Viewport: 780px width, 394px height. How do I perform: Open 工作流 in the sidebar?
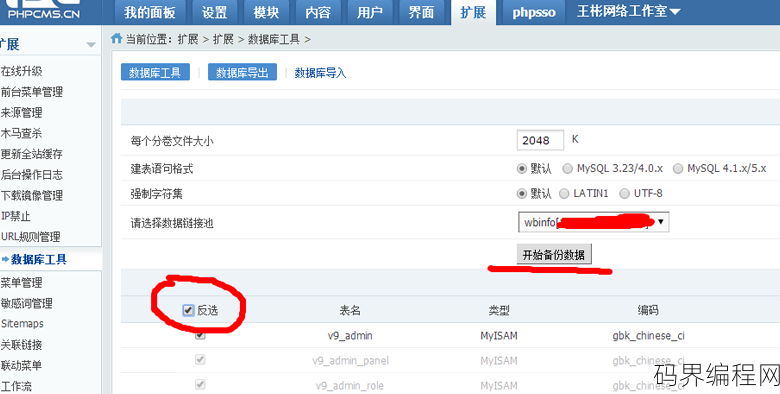point(16,386)
